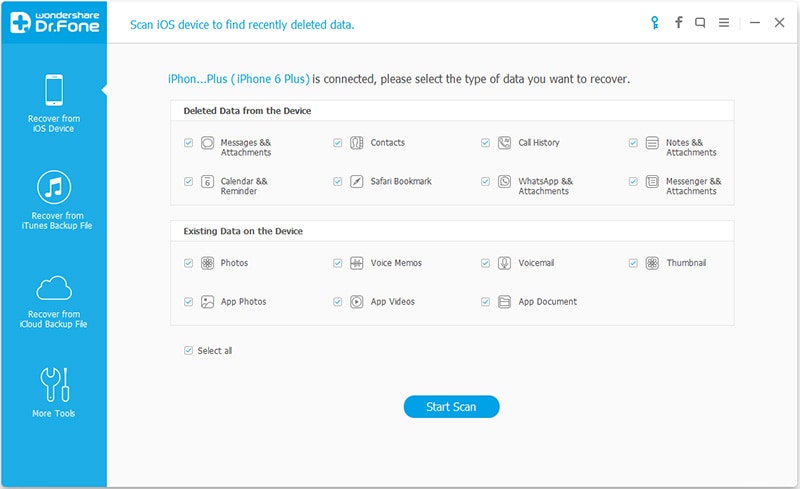This screenshot has height=489, width=800.
Task: Click the Messages && Attachments icon
Action: click(x=208, y=143)
